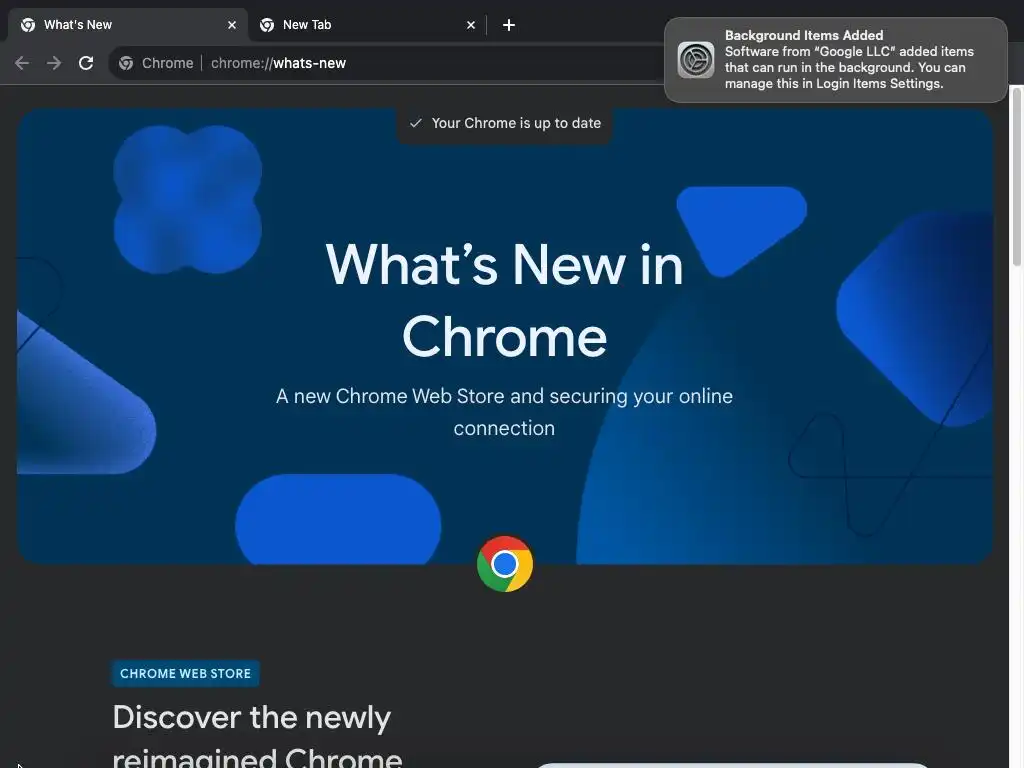1024x768 pixels.
Task: Close the New Tab tab
Action: (471, 25)
